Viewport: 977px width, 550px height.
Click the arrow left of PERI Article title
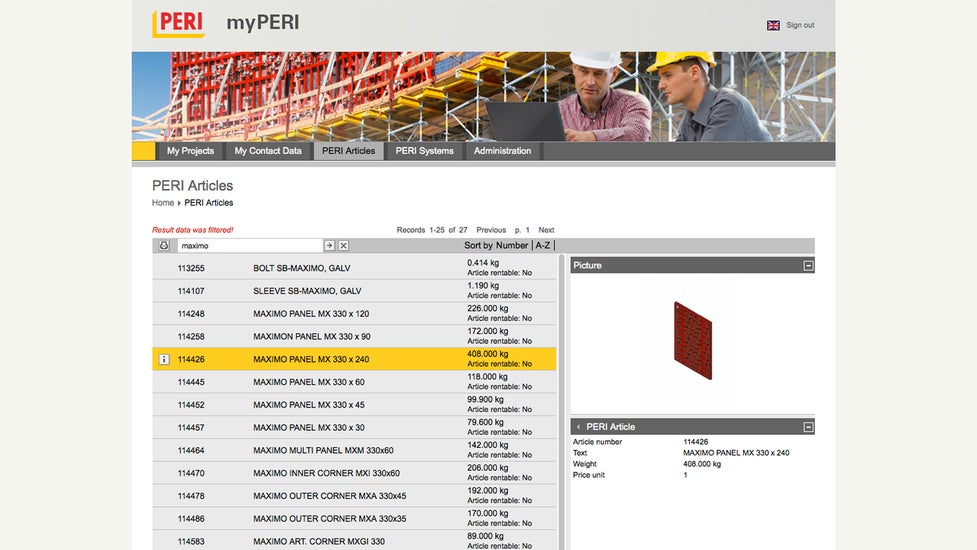point(578,427)
